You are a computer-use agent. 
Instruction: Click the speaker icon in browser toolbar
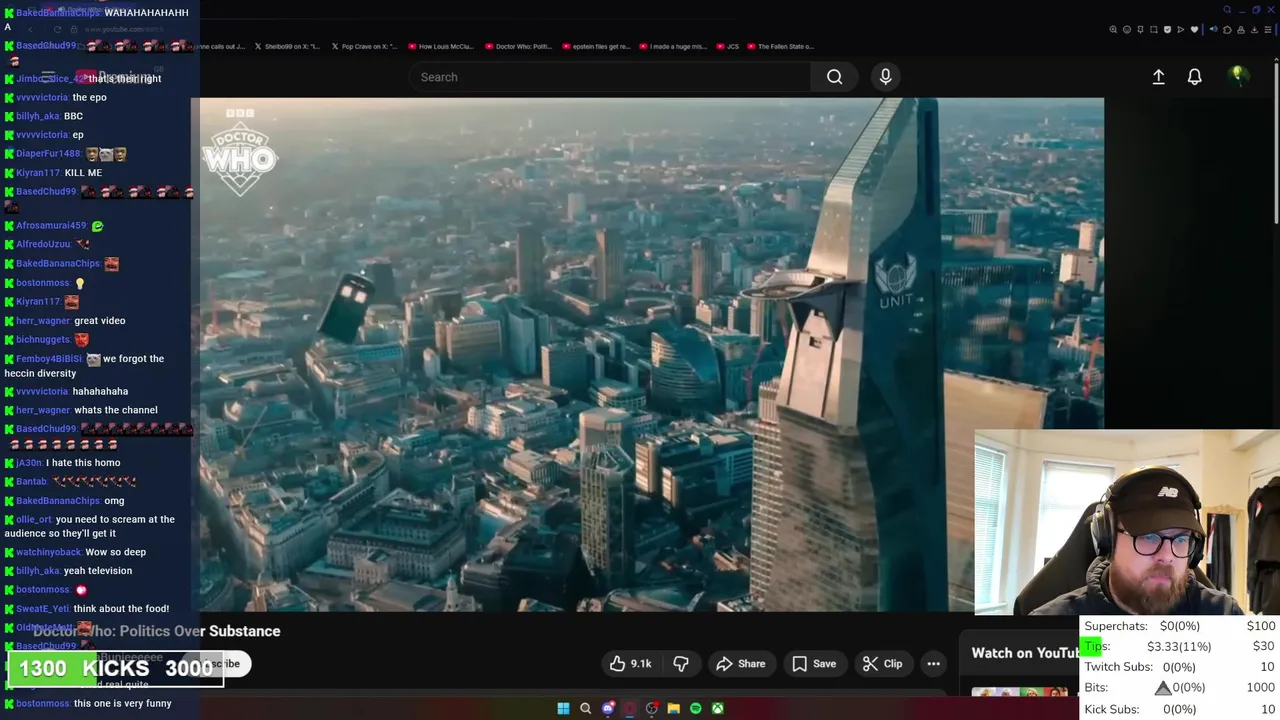[x=1213, y=29]
